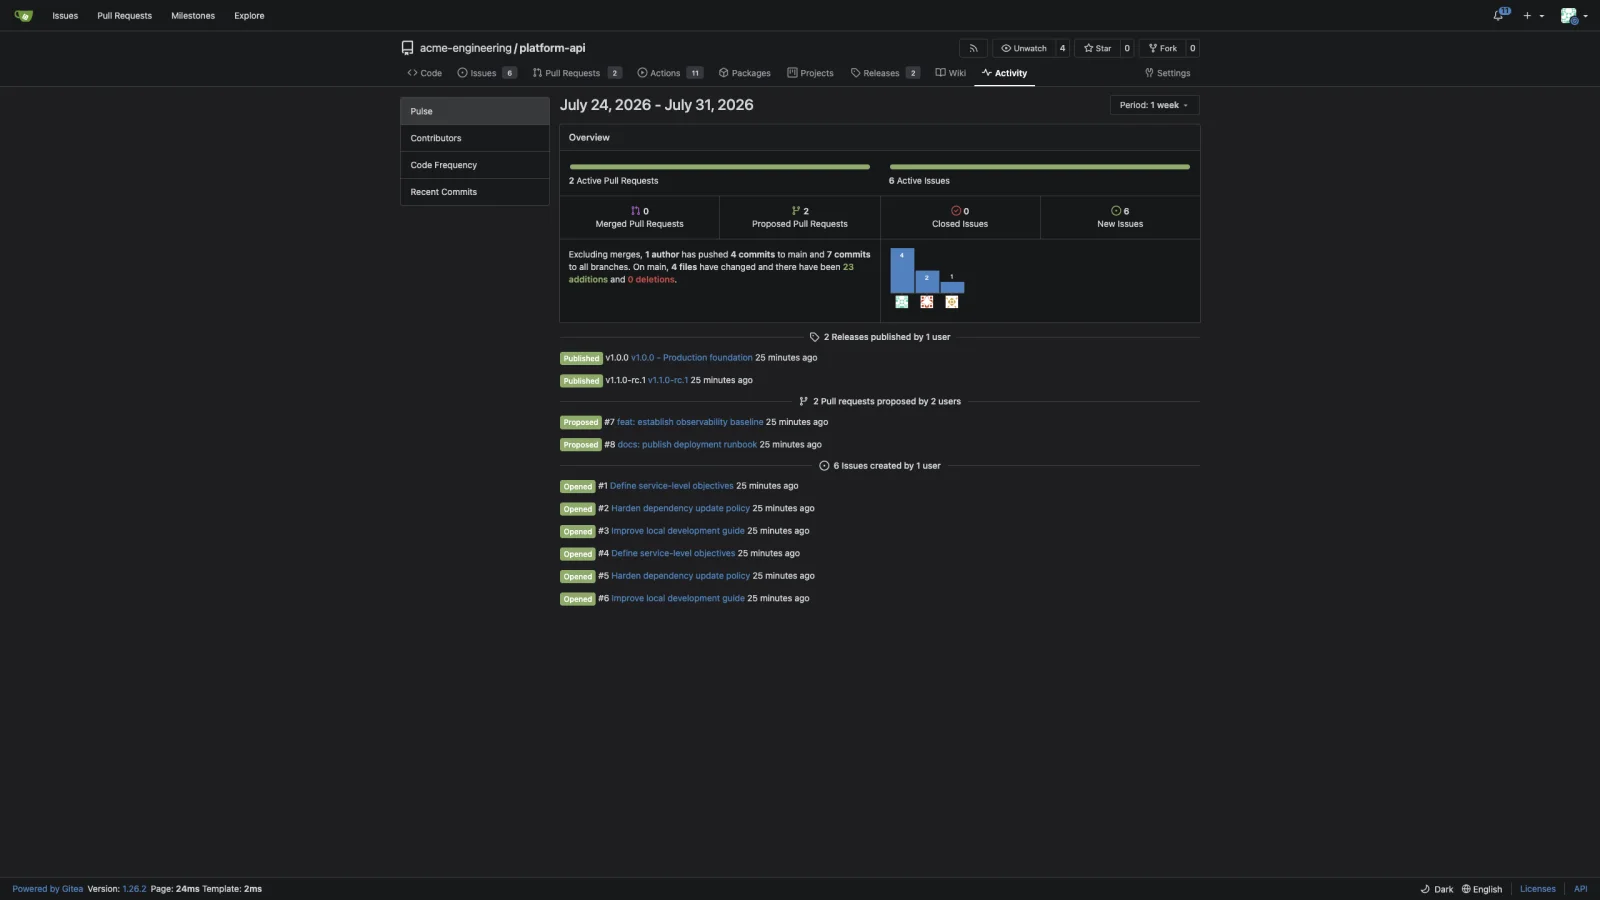Open the user avatar menu

[1574, 16]
